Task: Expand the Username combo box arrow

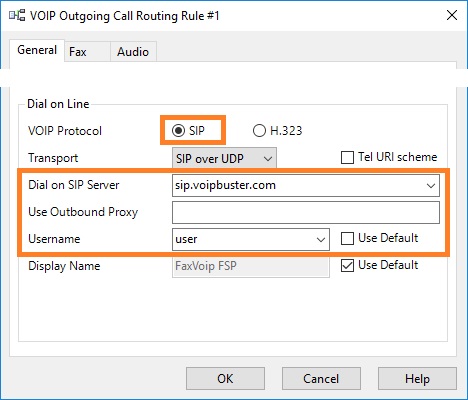Action: (x=321, y=239)
